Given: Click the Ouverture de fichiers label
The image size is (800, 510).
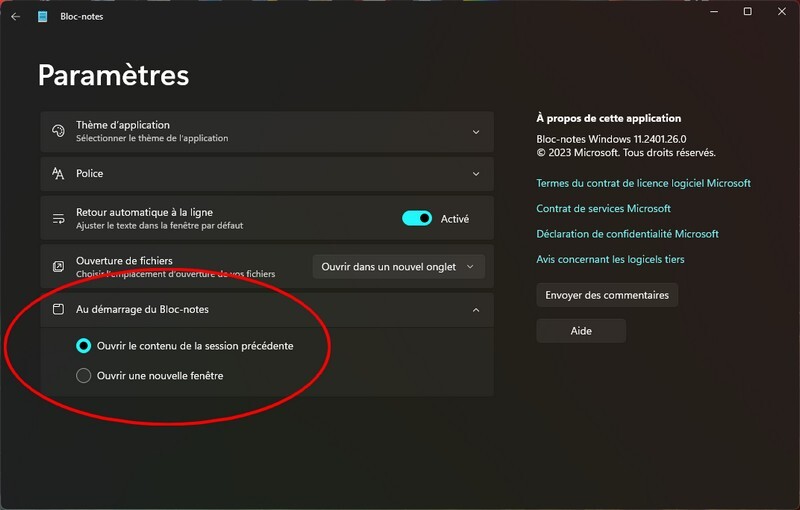Looking at the screenshot, I should pyautogui.click(x=124, y=261).
